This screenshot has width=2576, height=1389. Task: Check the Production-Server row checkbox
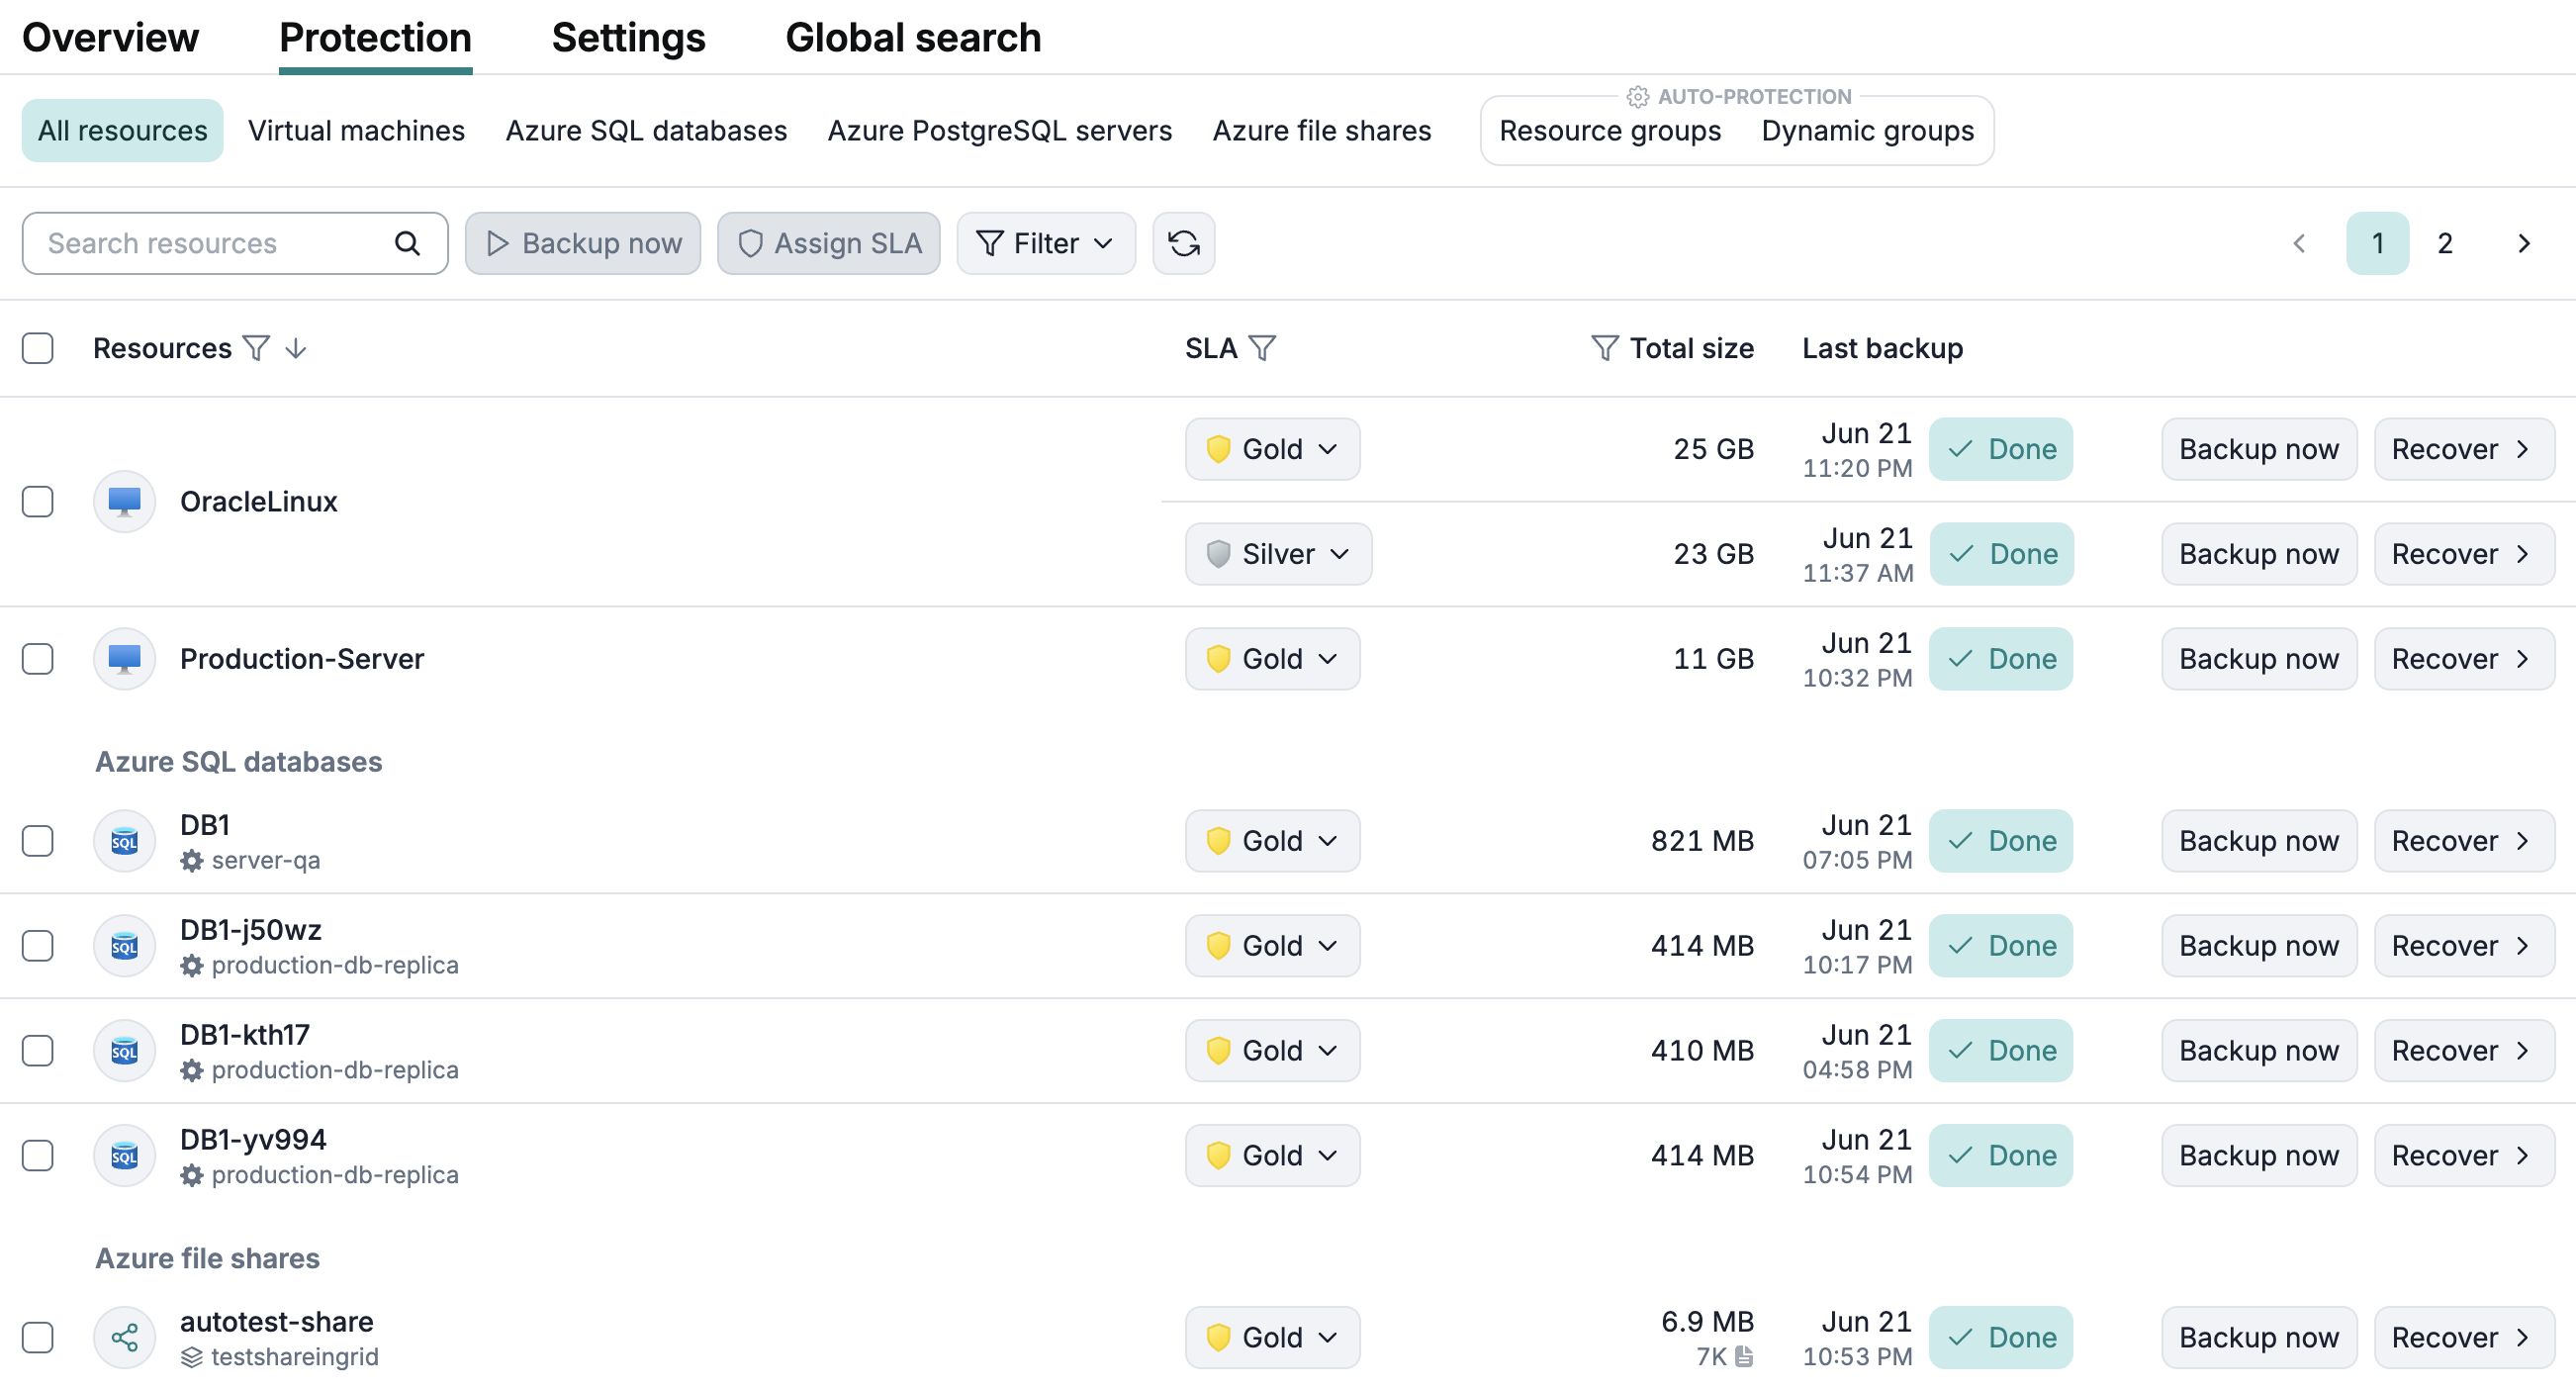38,659
